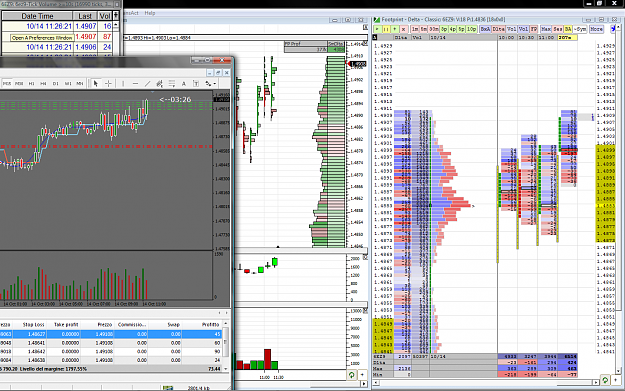
Task: Switch chart to M15 timeframe
Action: click(x=7, y=83)
